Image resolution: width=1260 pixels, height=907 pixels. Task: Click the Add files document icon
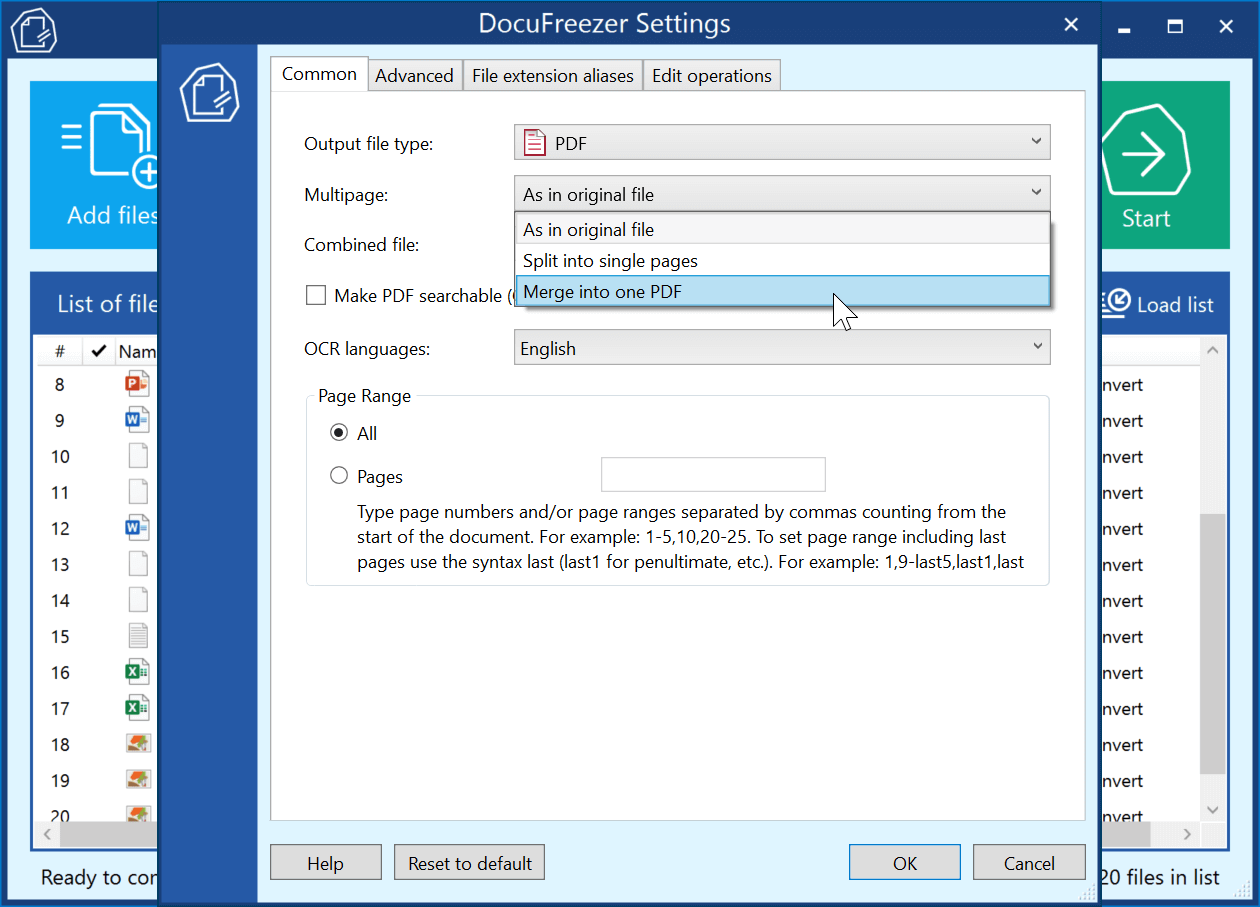pyautogui.click(x=120, y=146)
